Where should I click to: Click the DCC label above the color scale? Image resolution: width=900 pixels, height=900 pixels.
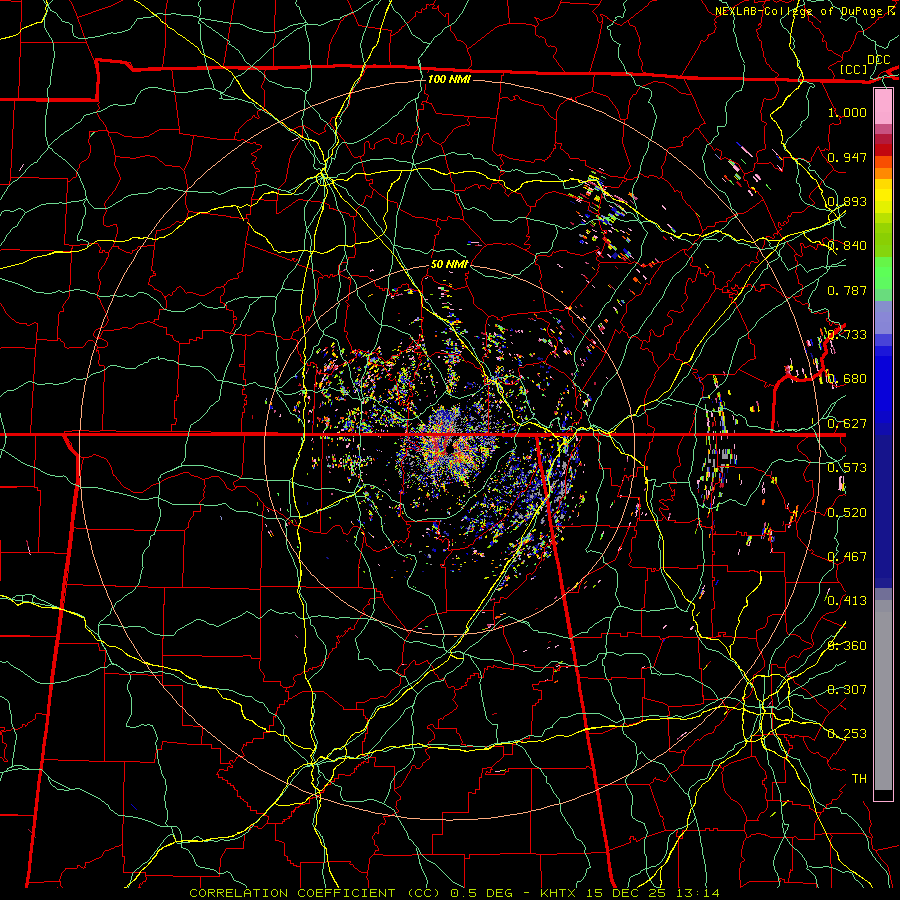pos(878,60)
